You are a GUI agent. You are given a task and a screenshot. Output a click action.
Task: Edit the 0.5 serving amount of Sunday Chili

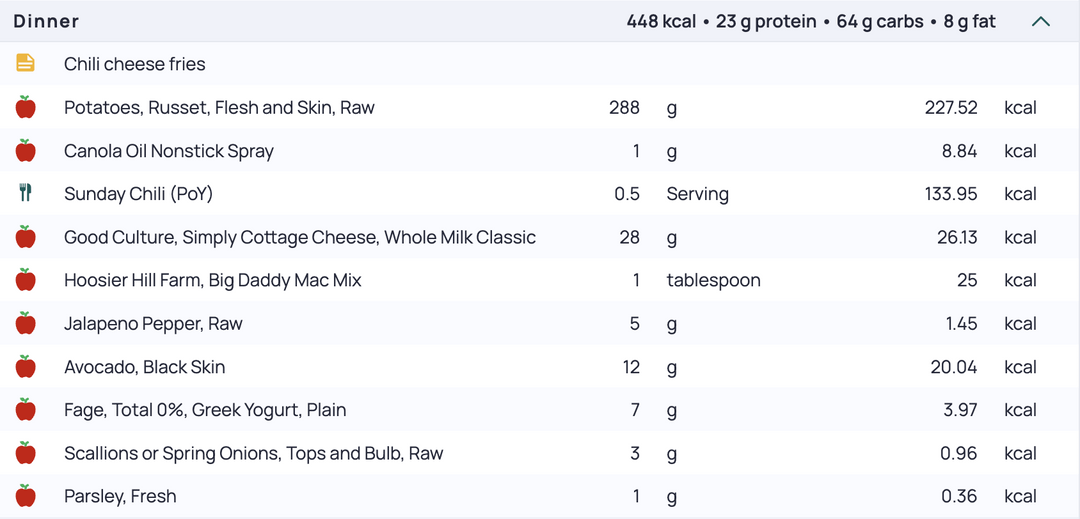click(627, 194)
